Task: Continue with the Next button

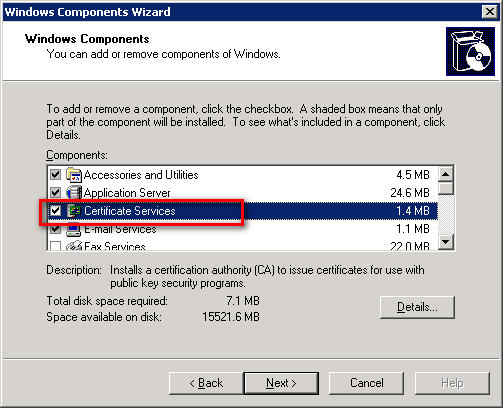Action: (x=281, y=383)
